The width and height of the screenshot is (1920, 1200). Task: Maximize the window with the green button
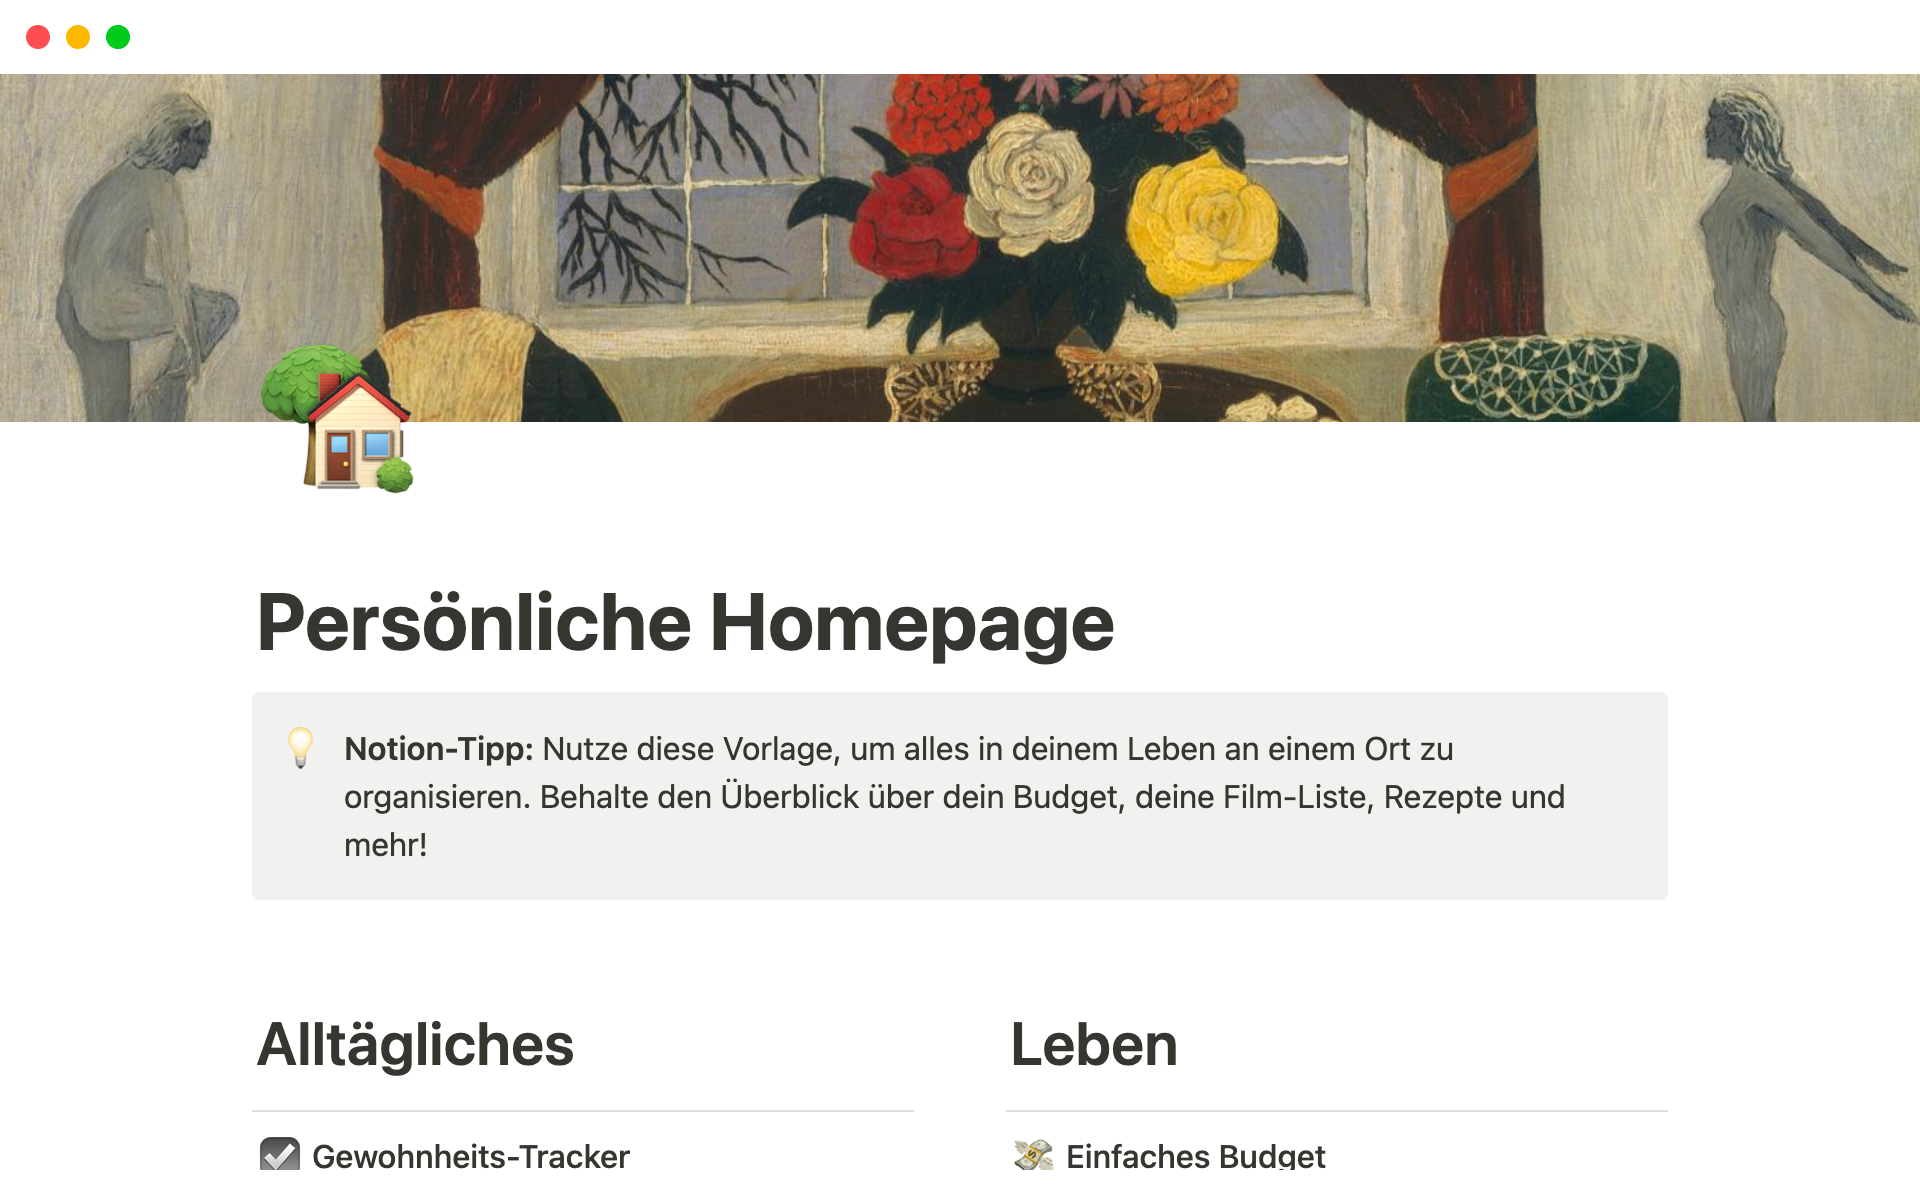(x=118, y=37)
